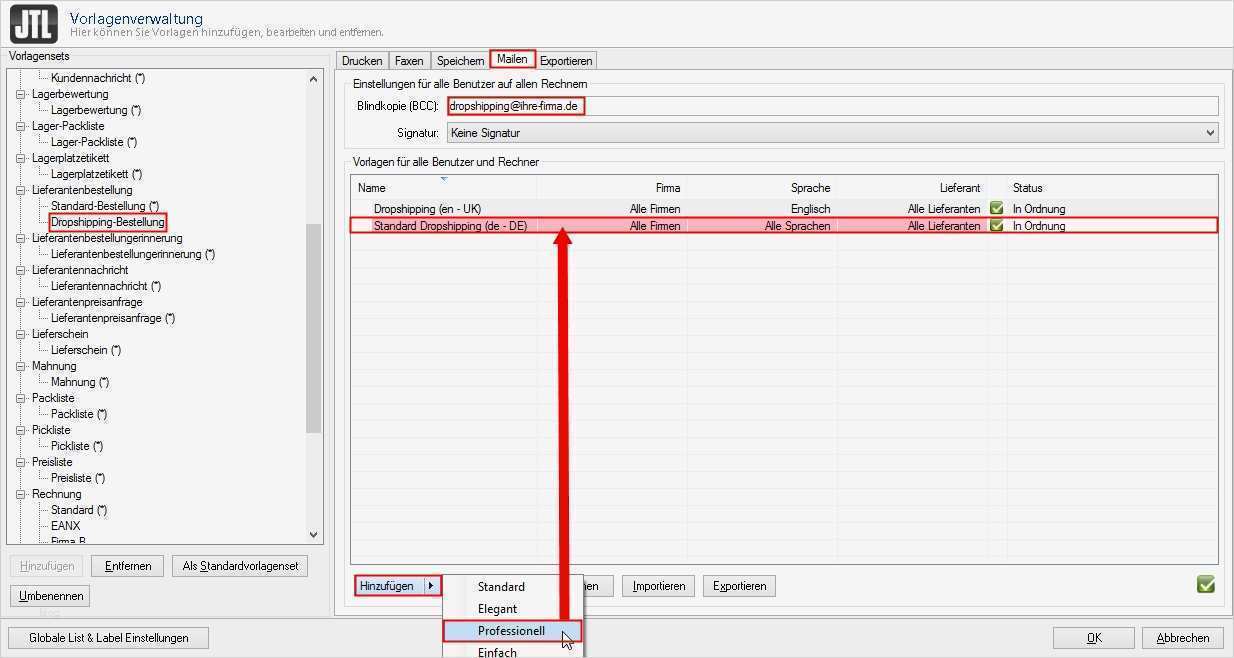Click the greyed Hinzufügen button under Vorlagensets tree
This screenshot has width=1234, height=658.
pos(47,566)
